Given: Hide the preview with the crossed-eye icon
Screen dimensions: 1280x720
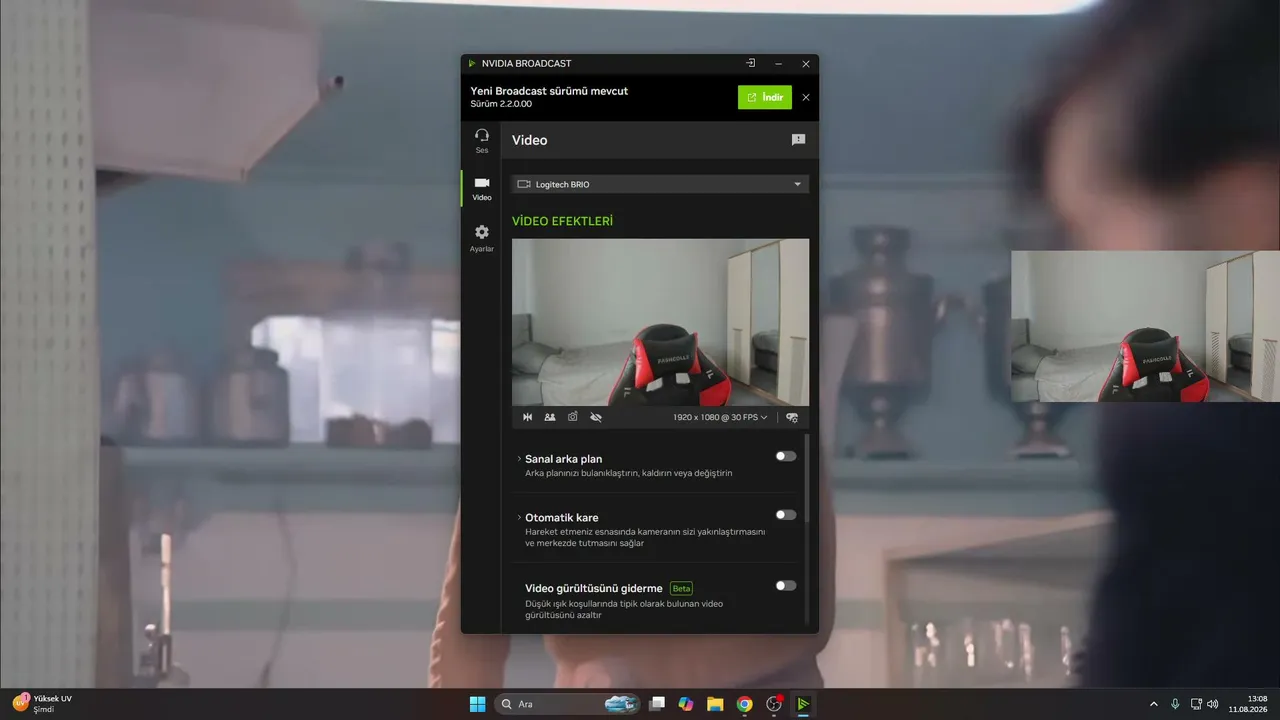Looking at the screenshot, I should pyautogui.click(x=596, y=417).
